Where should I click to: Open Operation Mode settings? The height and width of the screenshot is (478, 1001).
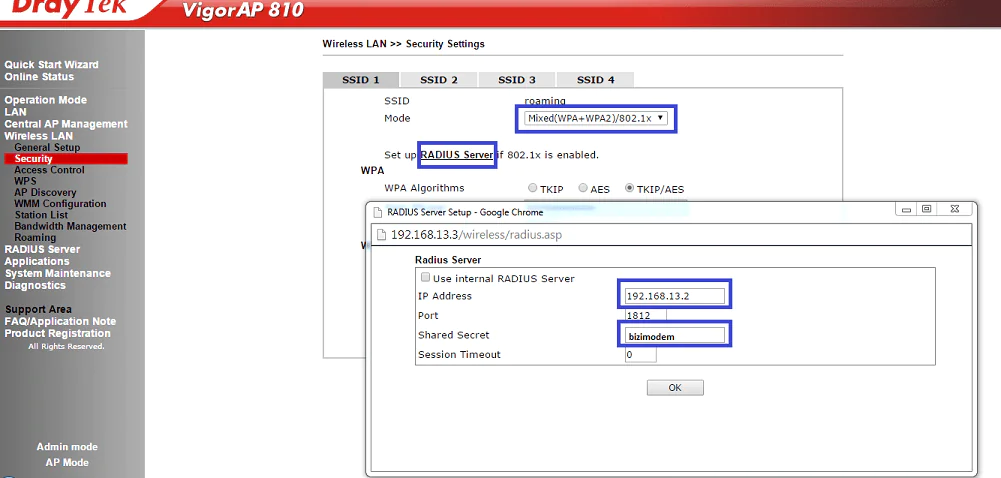click(x=45, y=100)
